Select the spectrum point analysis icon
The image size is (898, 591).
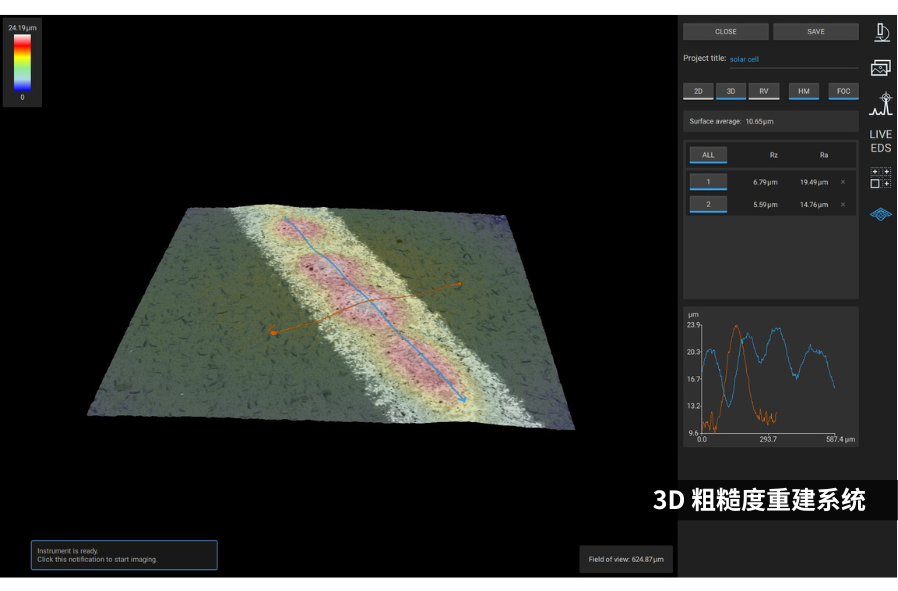pos(881,104)
